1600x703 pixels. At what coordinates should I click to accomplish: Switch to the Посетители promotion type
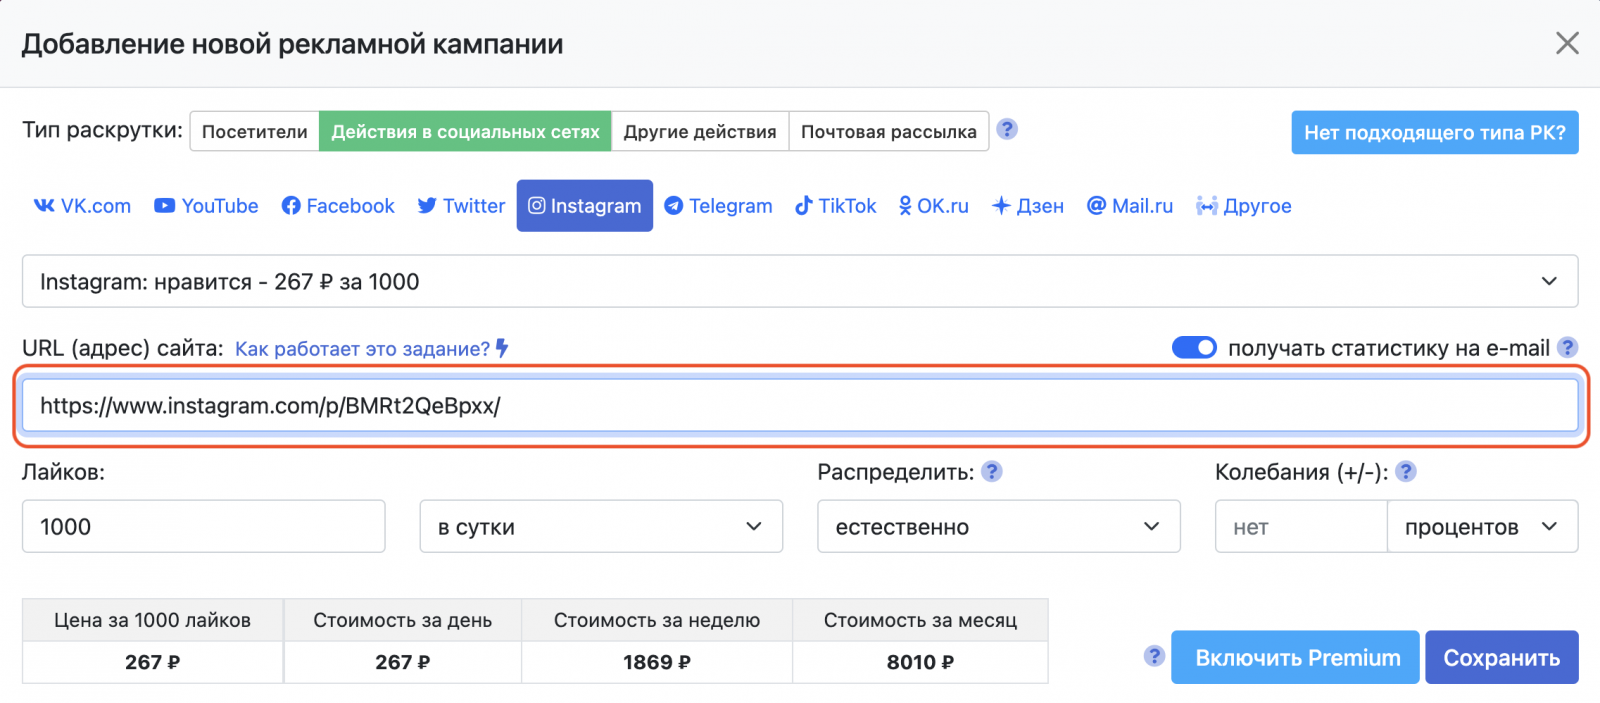click(x=254, y=132)
